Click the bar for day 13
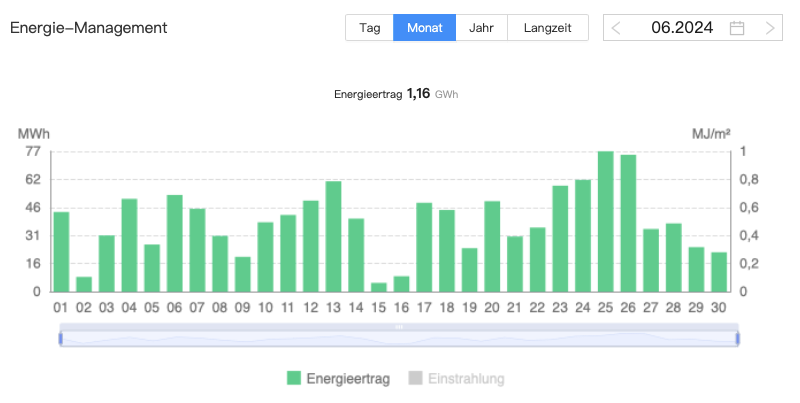Screen dimensions: 800x403 [333, 237]
